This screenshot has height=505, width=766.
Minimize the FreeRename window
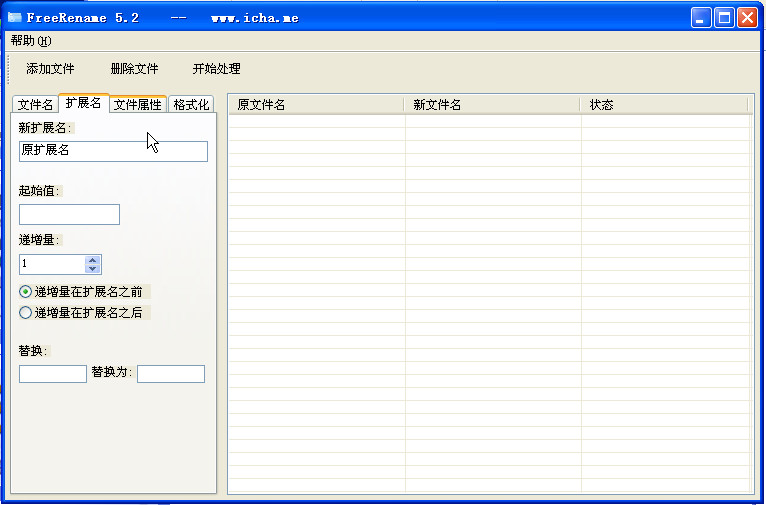pyautogui.click(x=701, y=18)
